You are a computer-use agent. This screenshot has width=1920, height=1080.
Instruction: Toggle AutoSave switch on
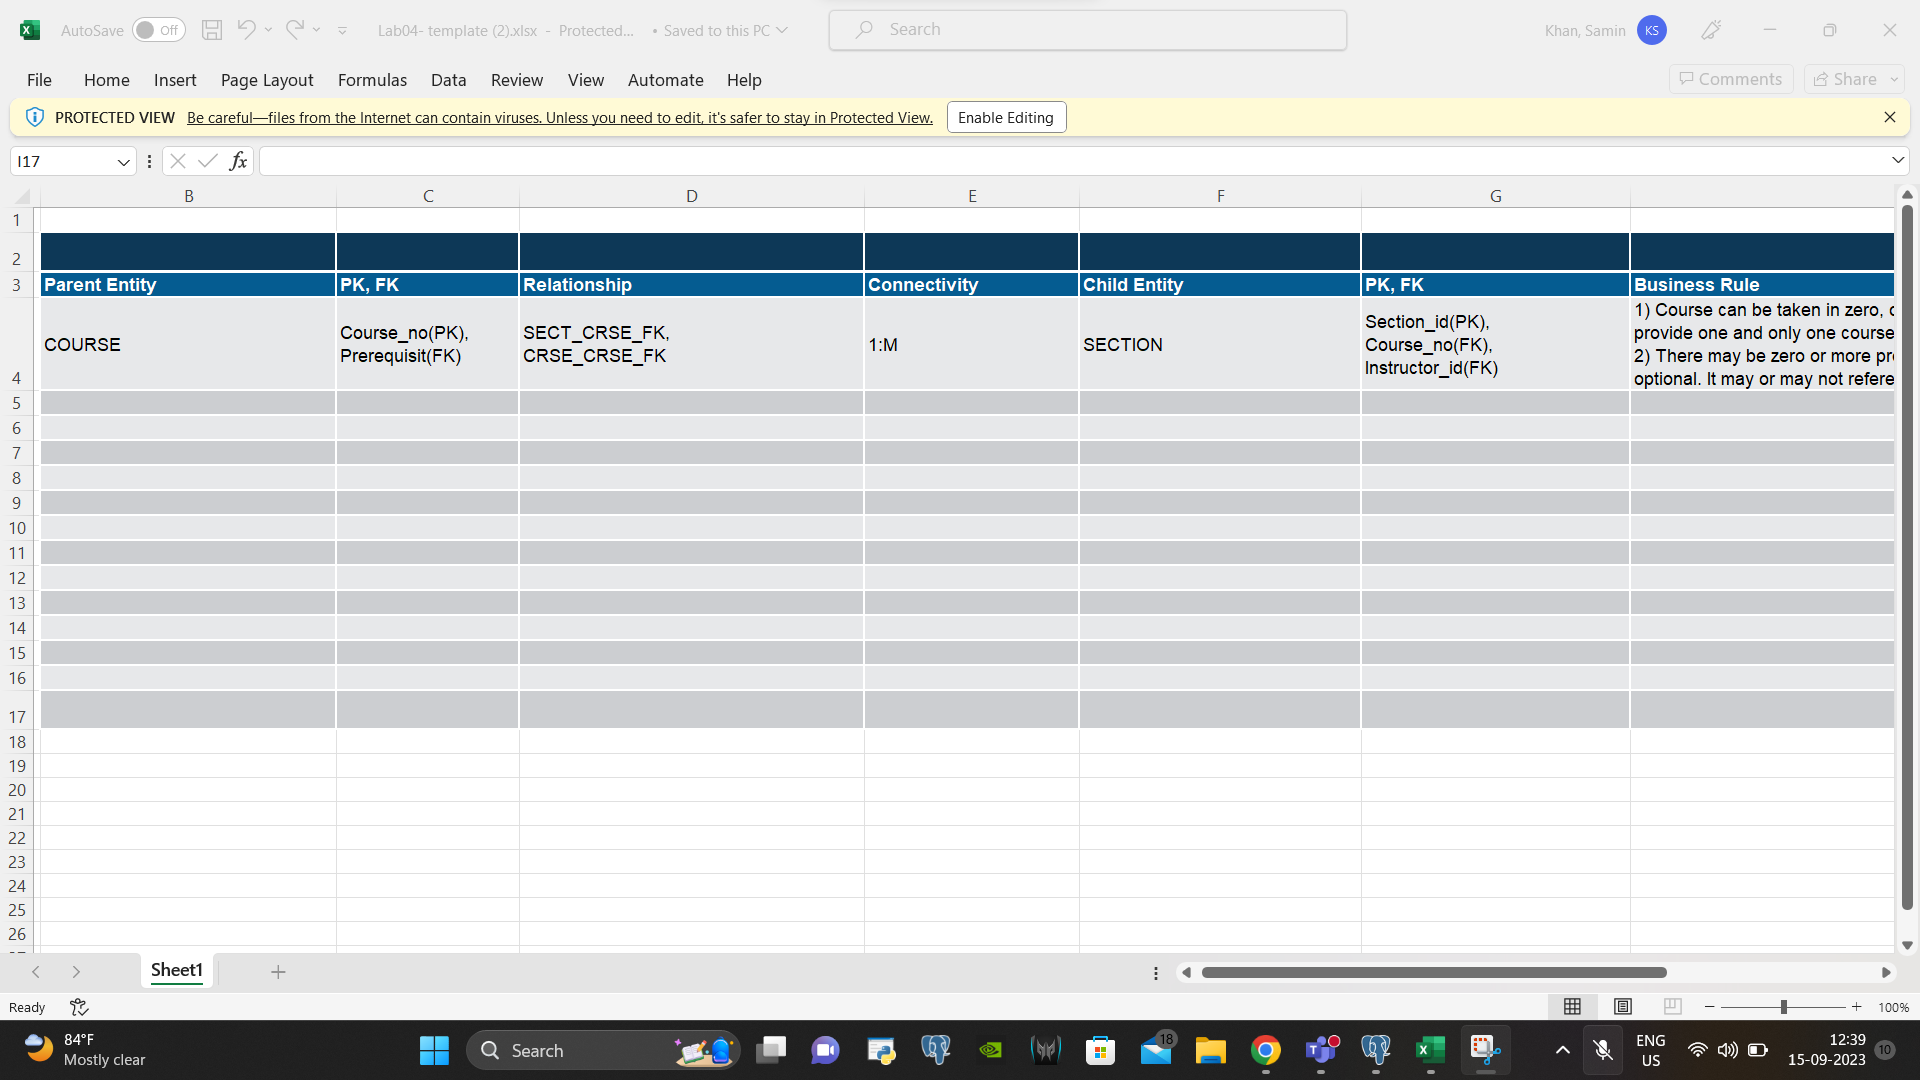pyautogui.click(x=158, y=30)
